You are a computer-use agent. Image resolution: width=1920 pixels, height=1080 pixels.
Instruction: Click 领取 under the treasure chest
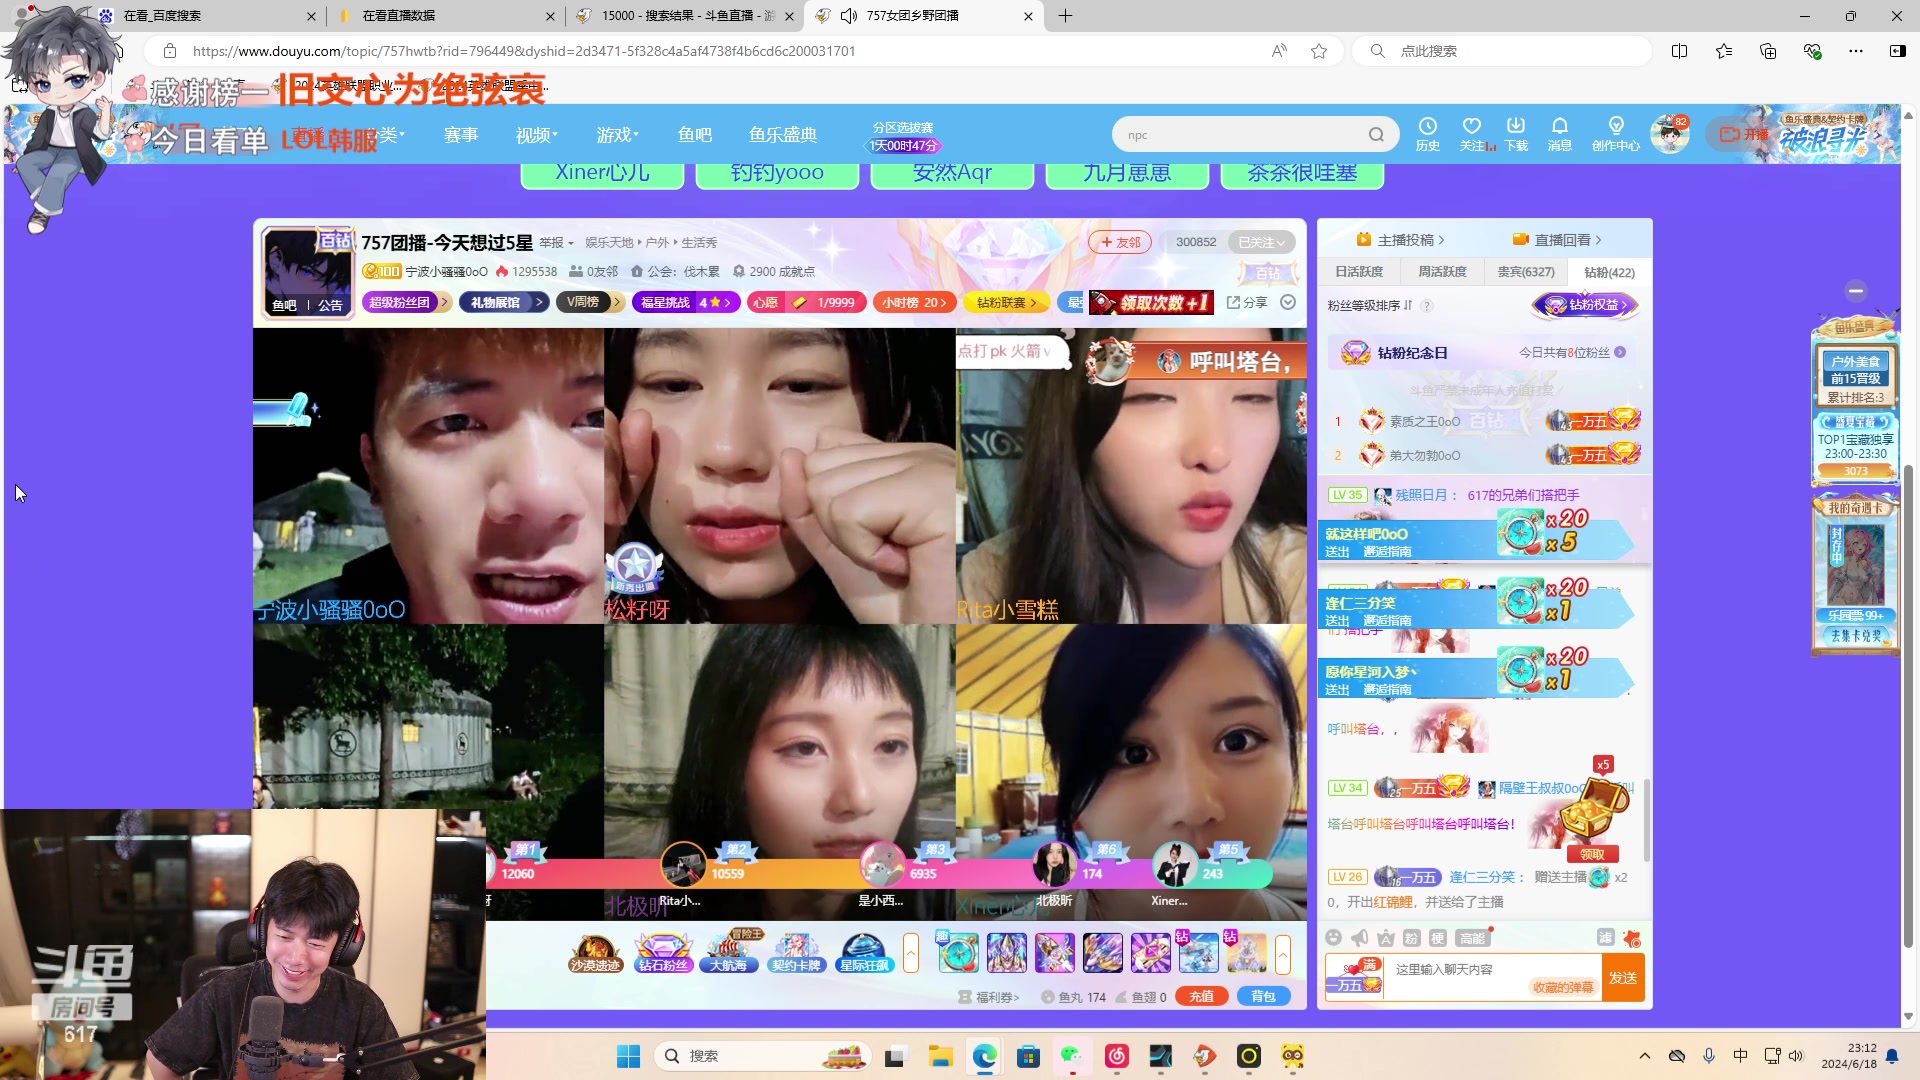click(x=1592, y=854)
